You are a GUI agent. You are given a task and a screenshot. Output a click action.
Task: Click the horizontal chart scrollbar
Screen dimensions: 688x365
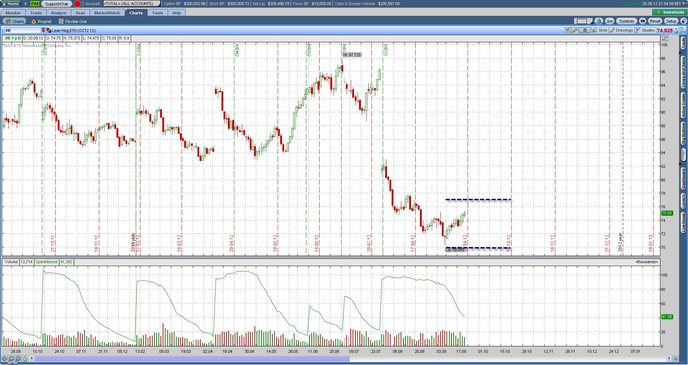pyautogui.click(x=192, y=359)
